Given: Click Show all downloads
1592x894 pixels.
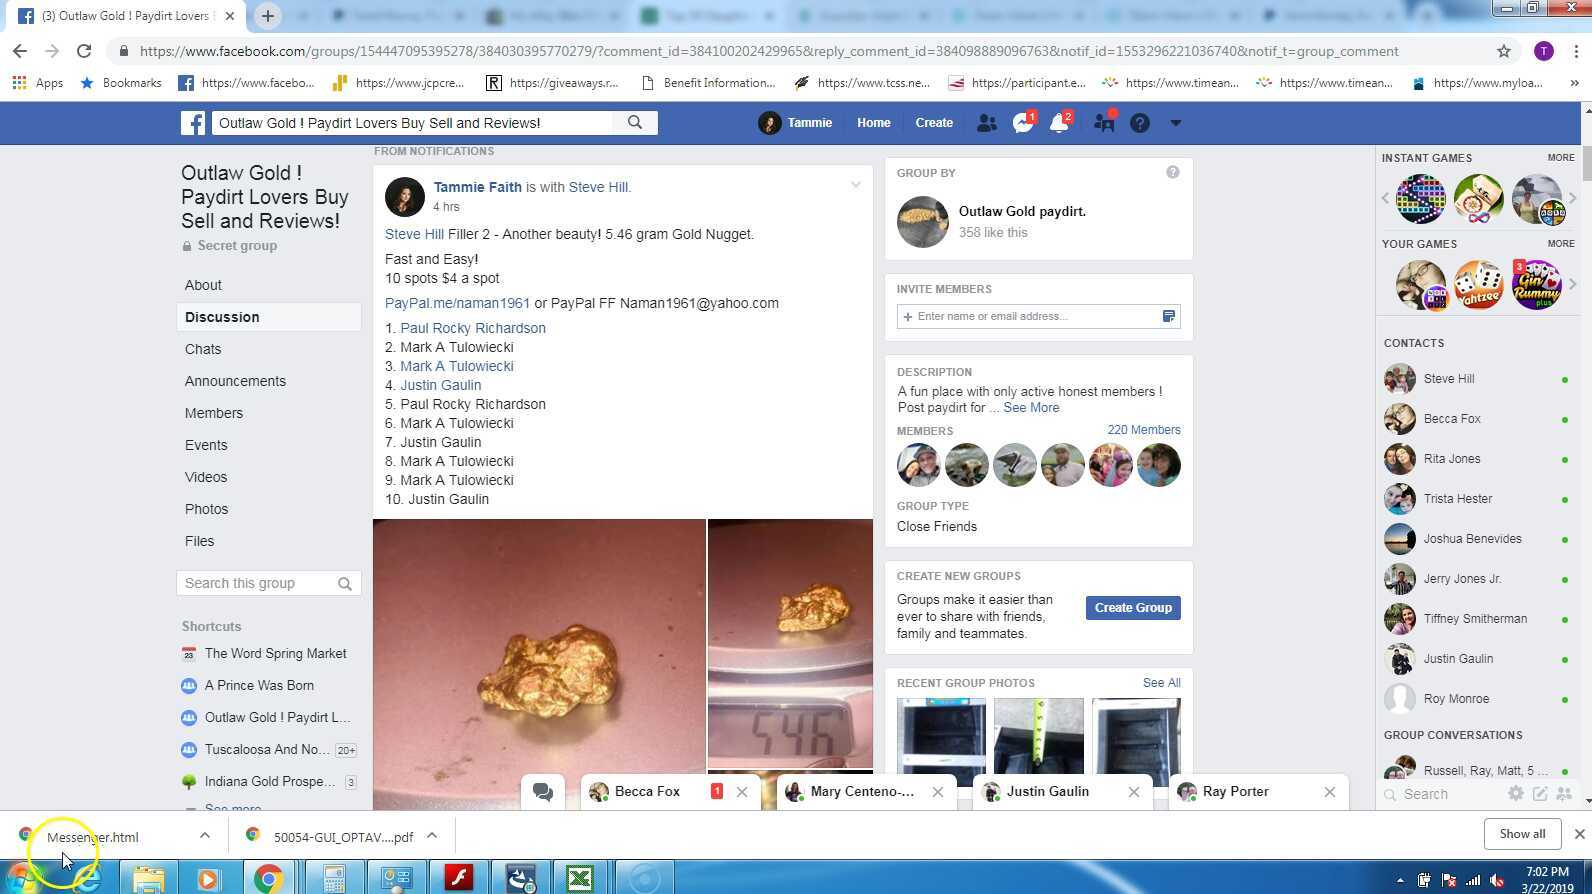Looking at the screenshot, I should pyautogui.click(x=1522, y=834).
